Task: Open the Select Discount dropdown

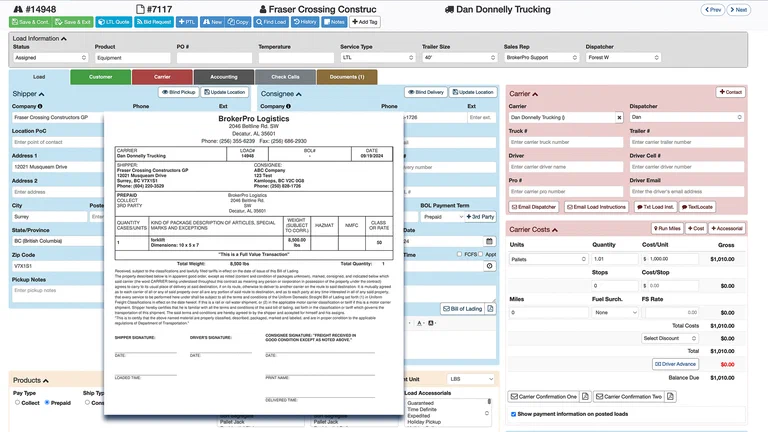Action: tap(670, 338)
